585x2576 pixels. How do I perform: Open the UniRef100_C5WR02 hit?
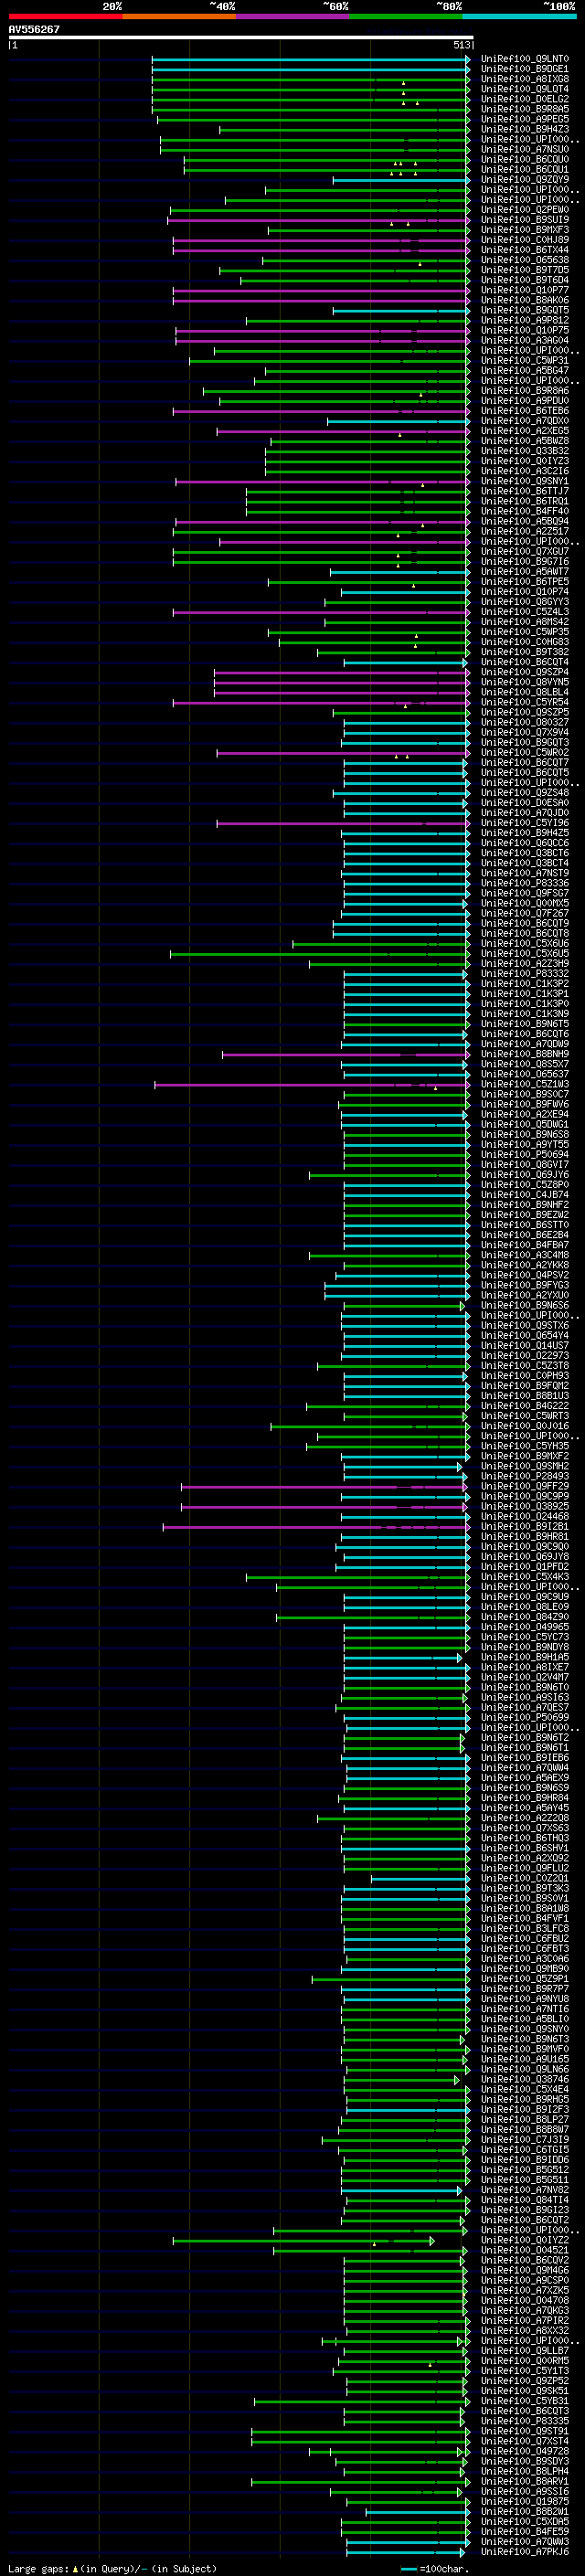tap(525, 752)
